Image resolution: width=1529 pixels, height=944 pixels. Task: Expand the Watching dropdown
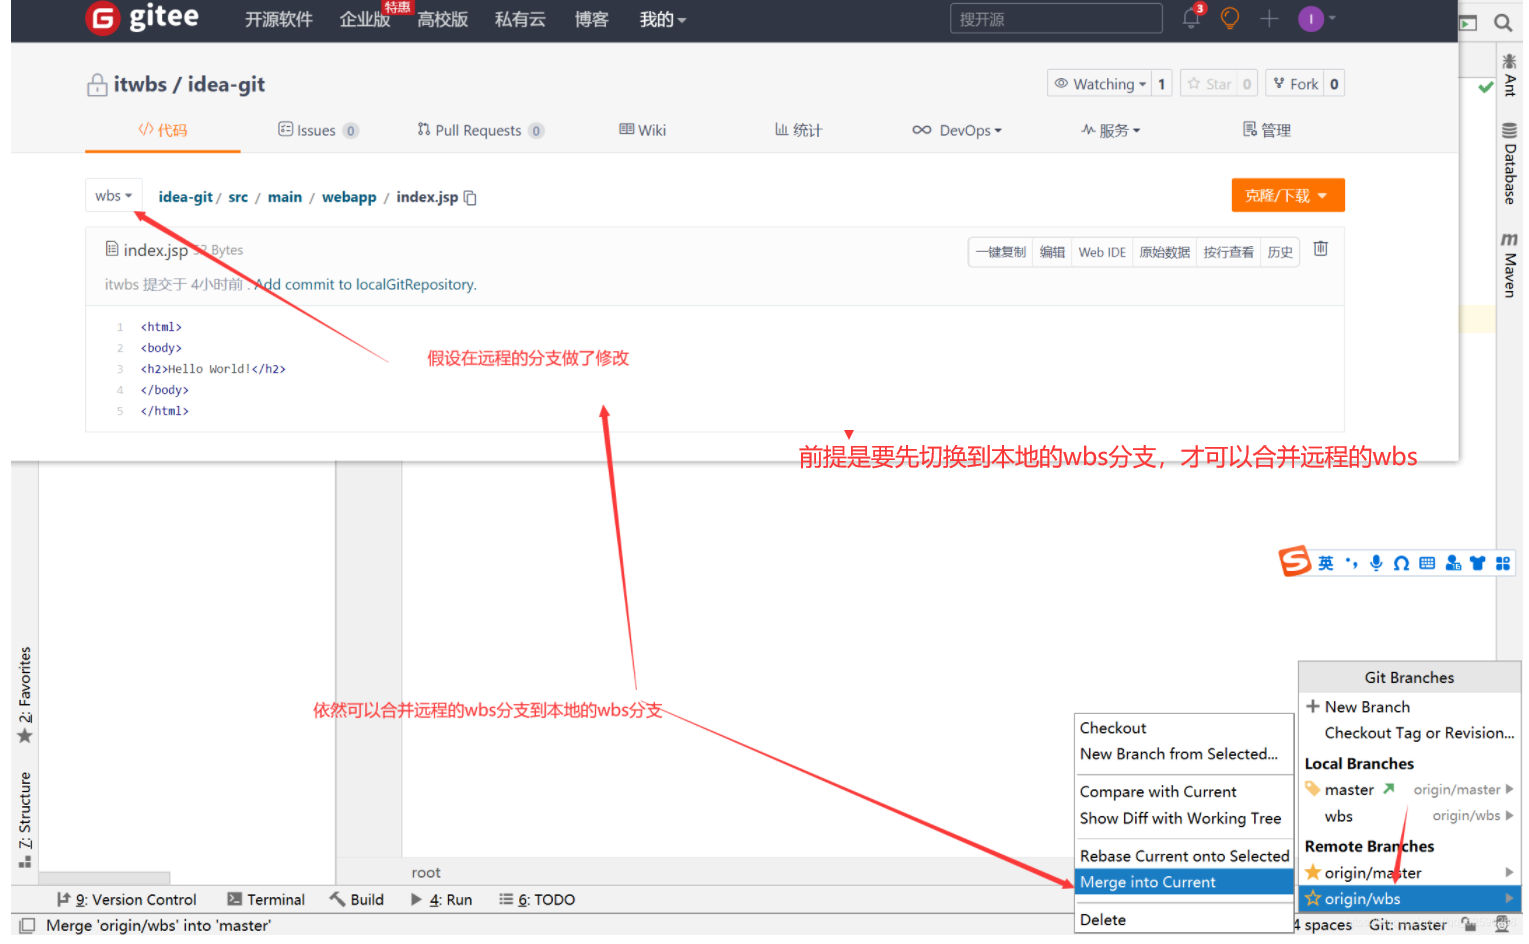tap(1100, 84)
